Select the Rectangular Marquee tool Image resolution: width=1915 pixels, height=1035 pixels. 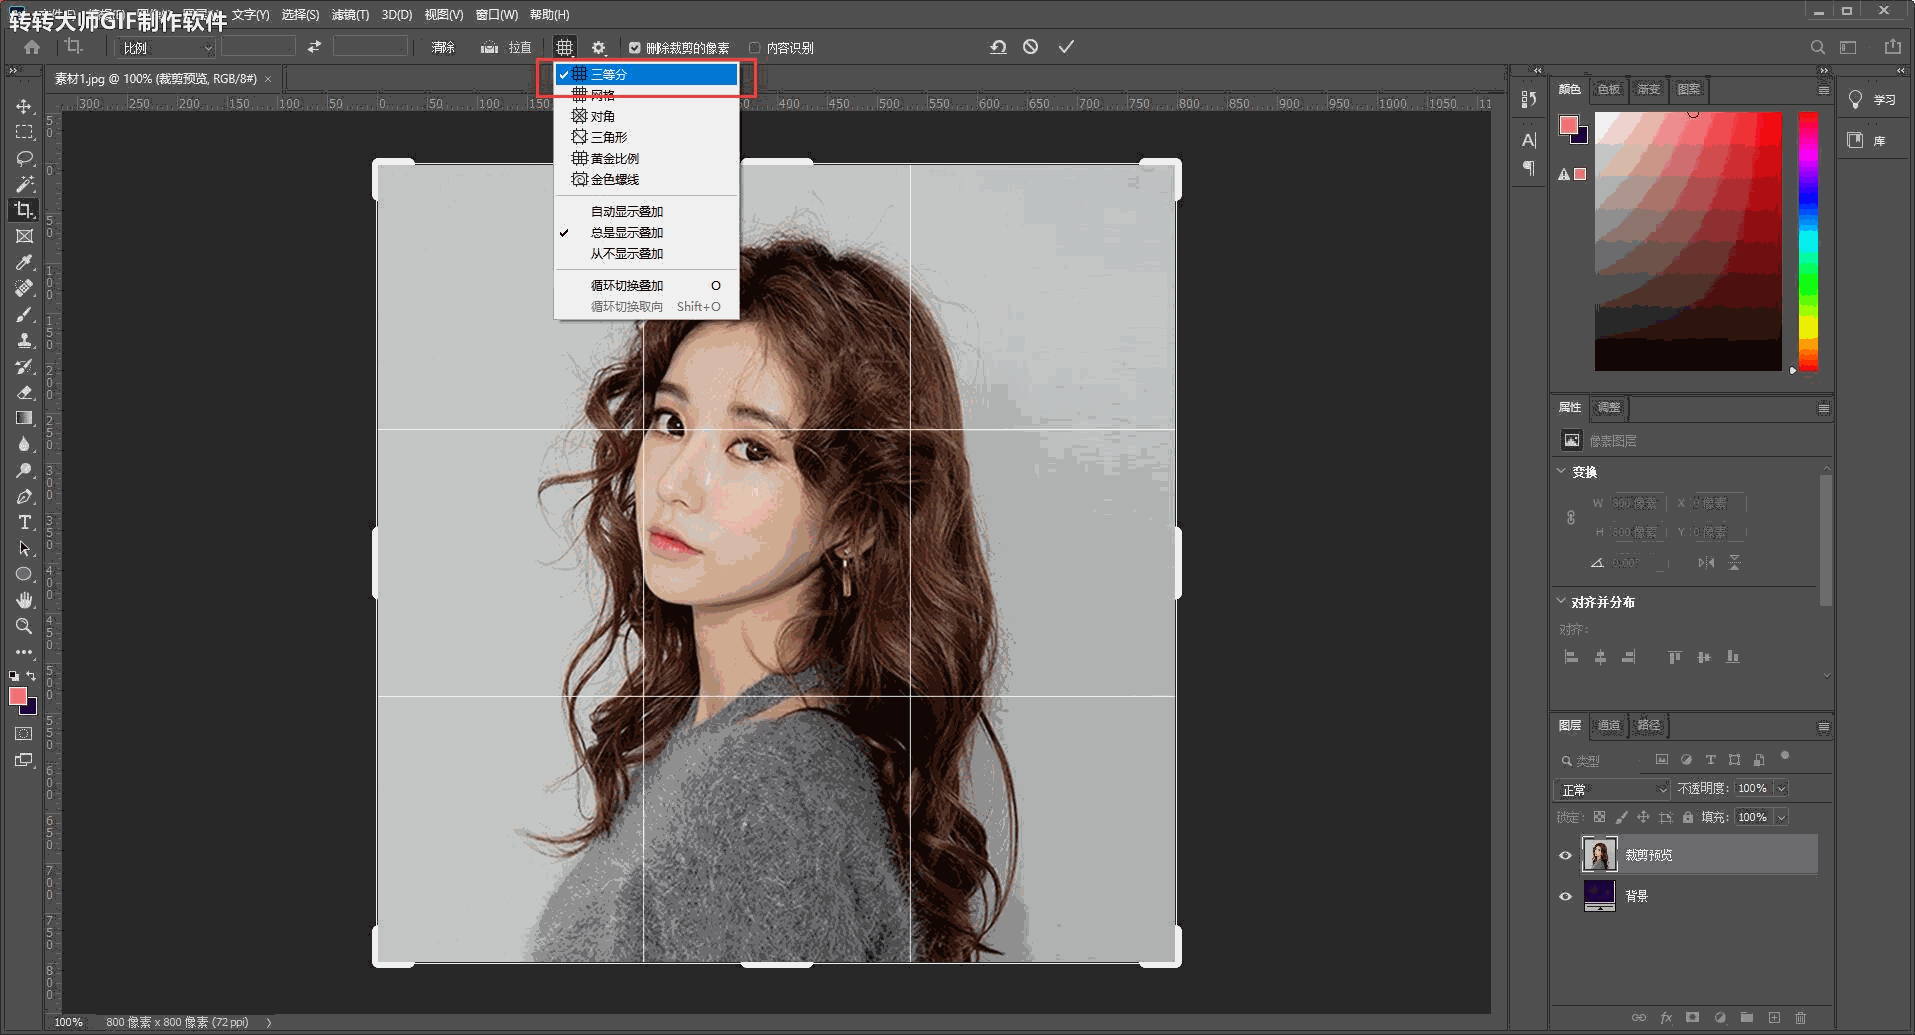click(x=24, y=132)
